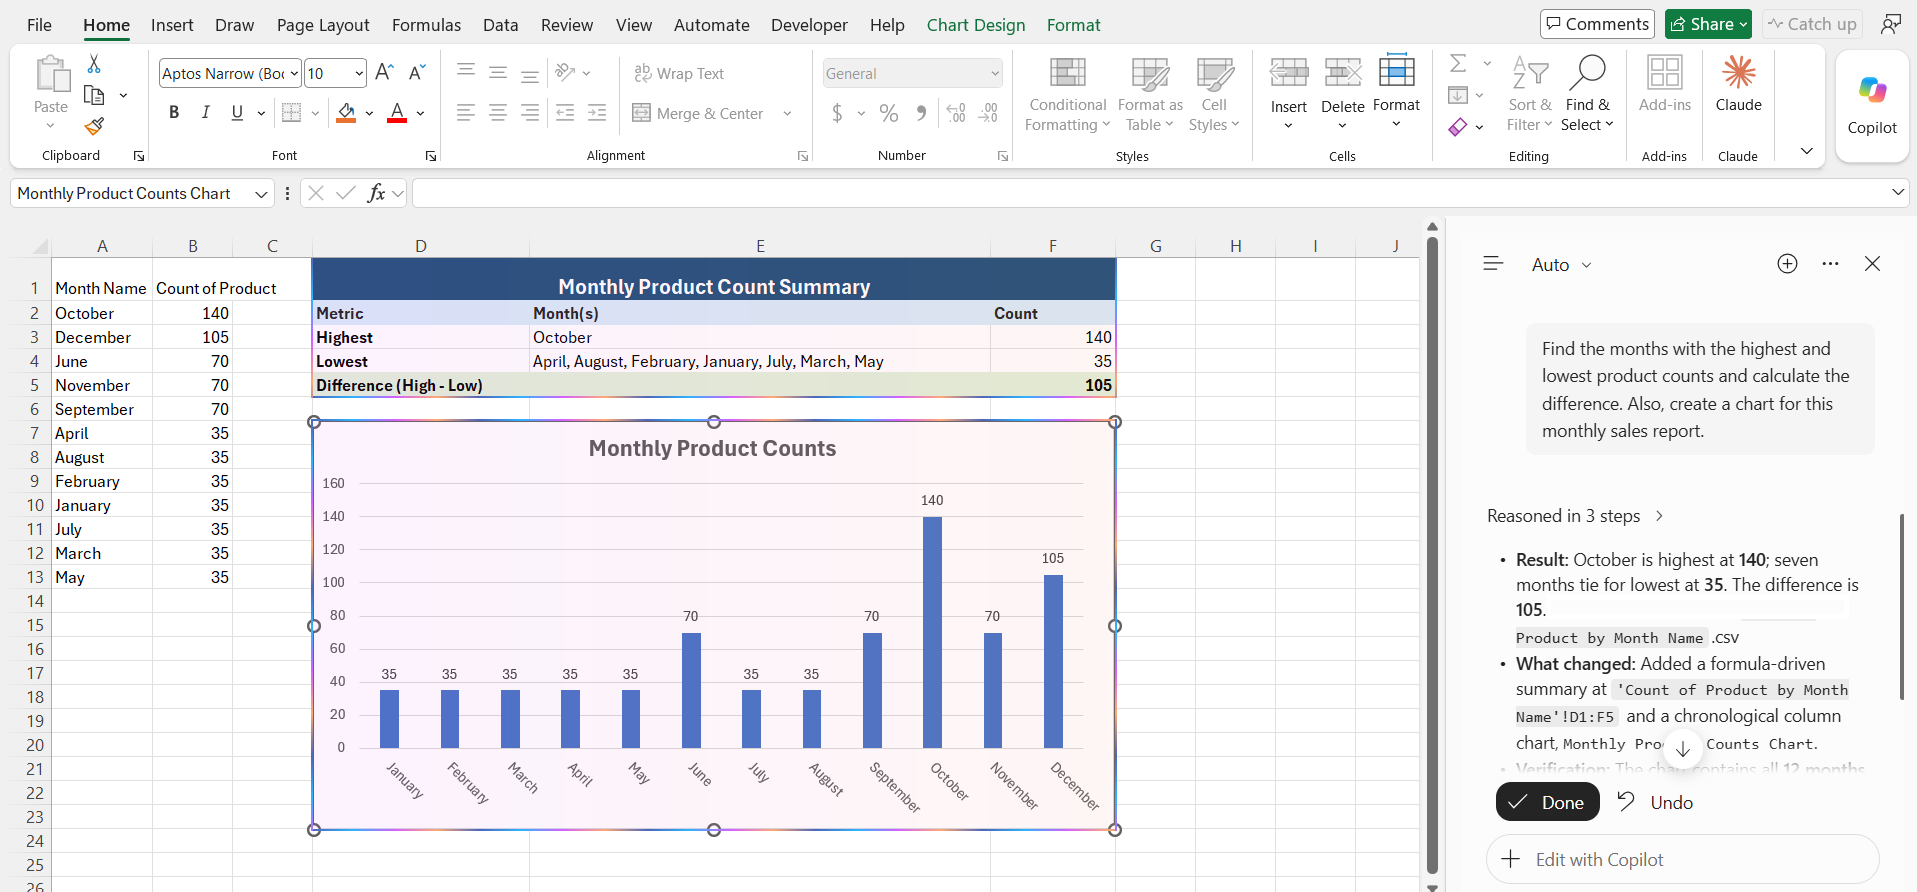
Task: Click the Format Painter brush icon
Action: click(94, 126)
